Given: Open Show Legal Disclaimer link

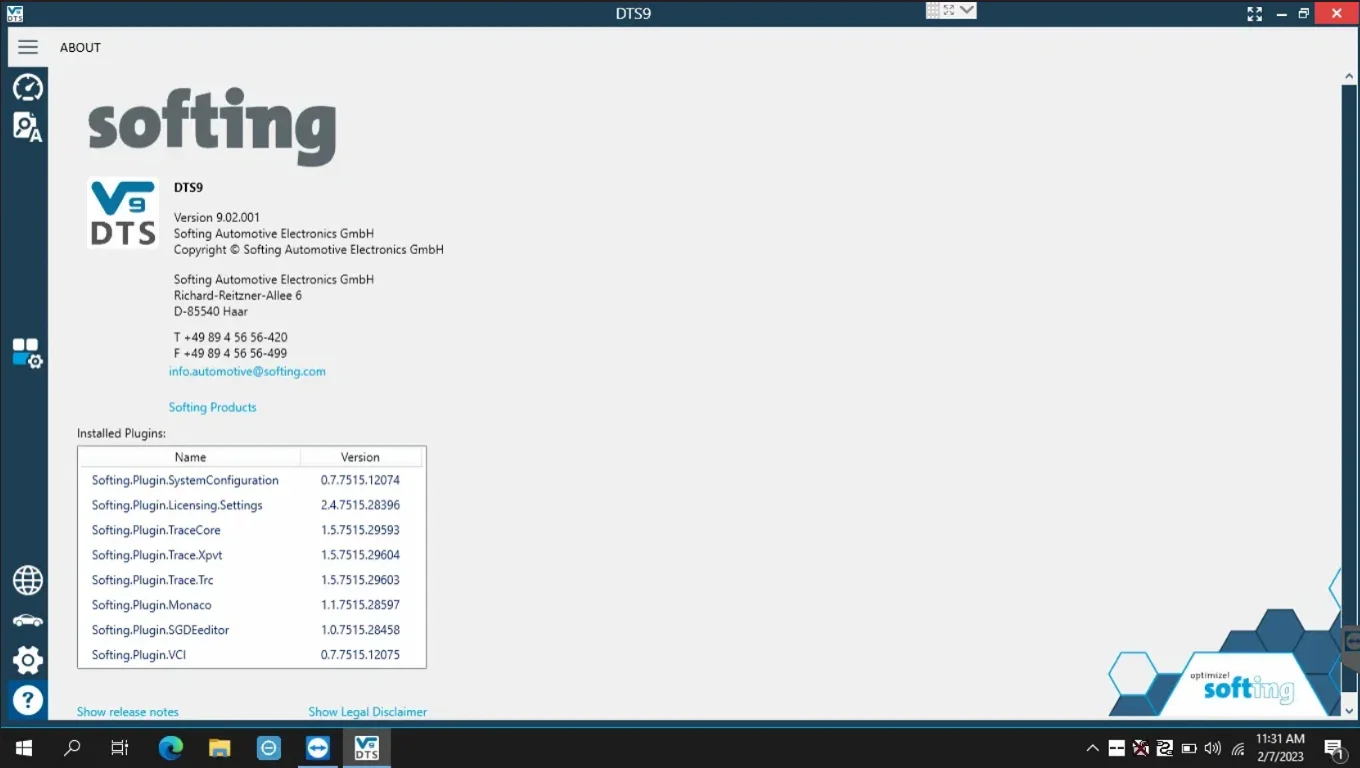Looking at the screenshot, I should pyautogui.click(x=367, y=712).
